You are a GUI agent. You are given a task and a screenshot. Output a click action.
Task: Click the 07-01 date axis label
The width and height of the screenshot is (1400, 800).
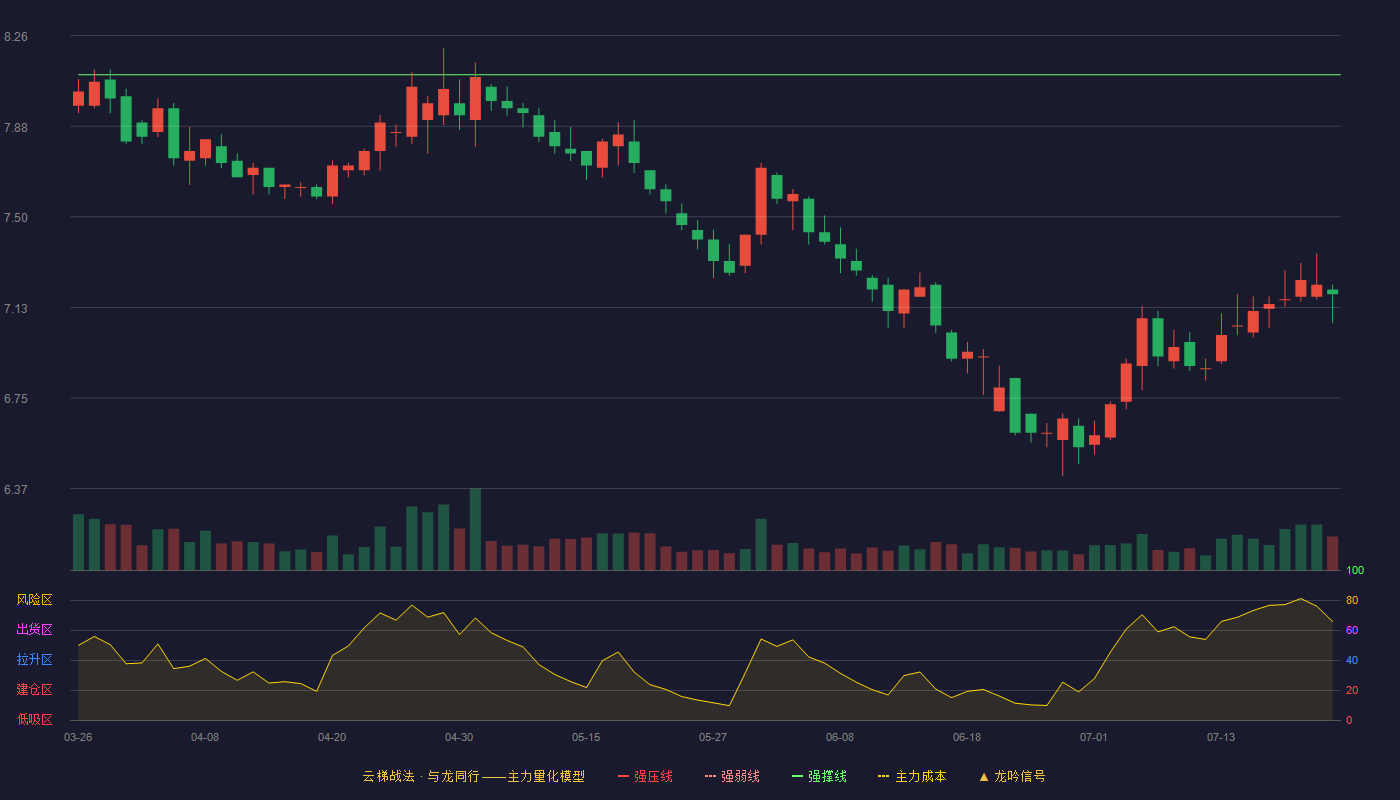(x=1094, y=737)
